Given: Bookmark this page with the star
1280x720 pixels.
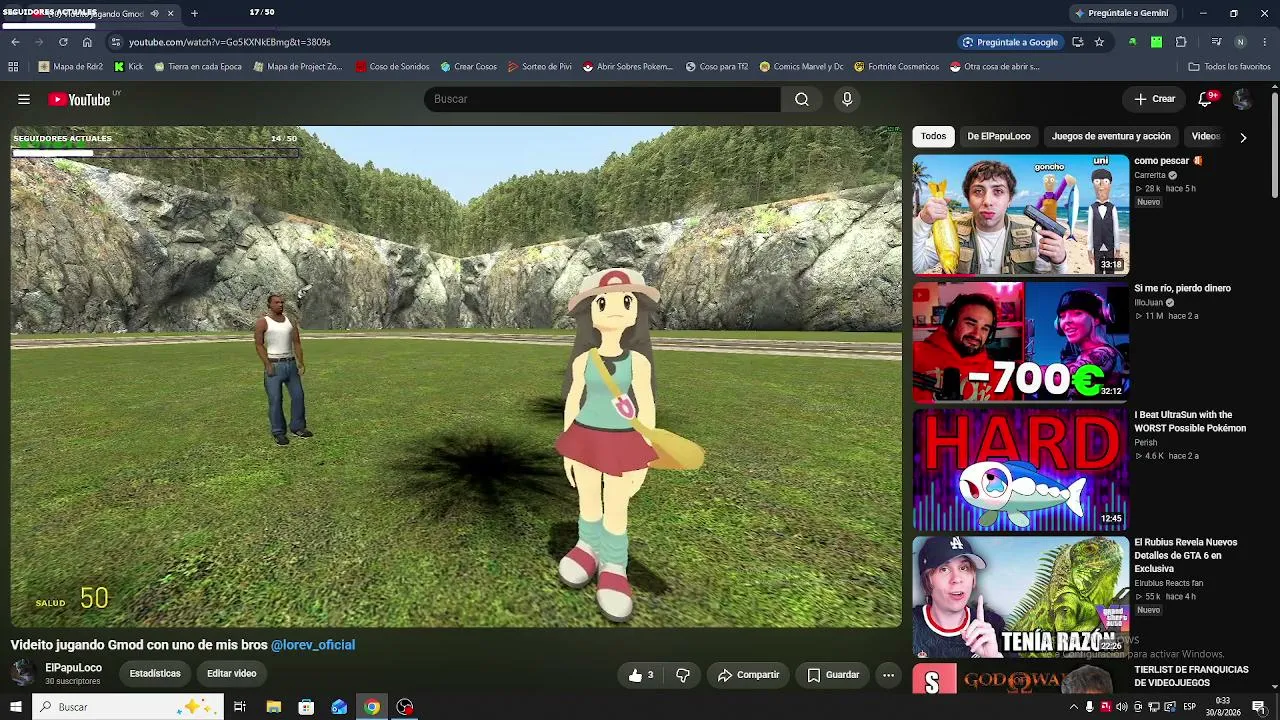Looking at the screenshot, I should tap(1099, 42).
